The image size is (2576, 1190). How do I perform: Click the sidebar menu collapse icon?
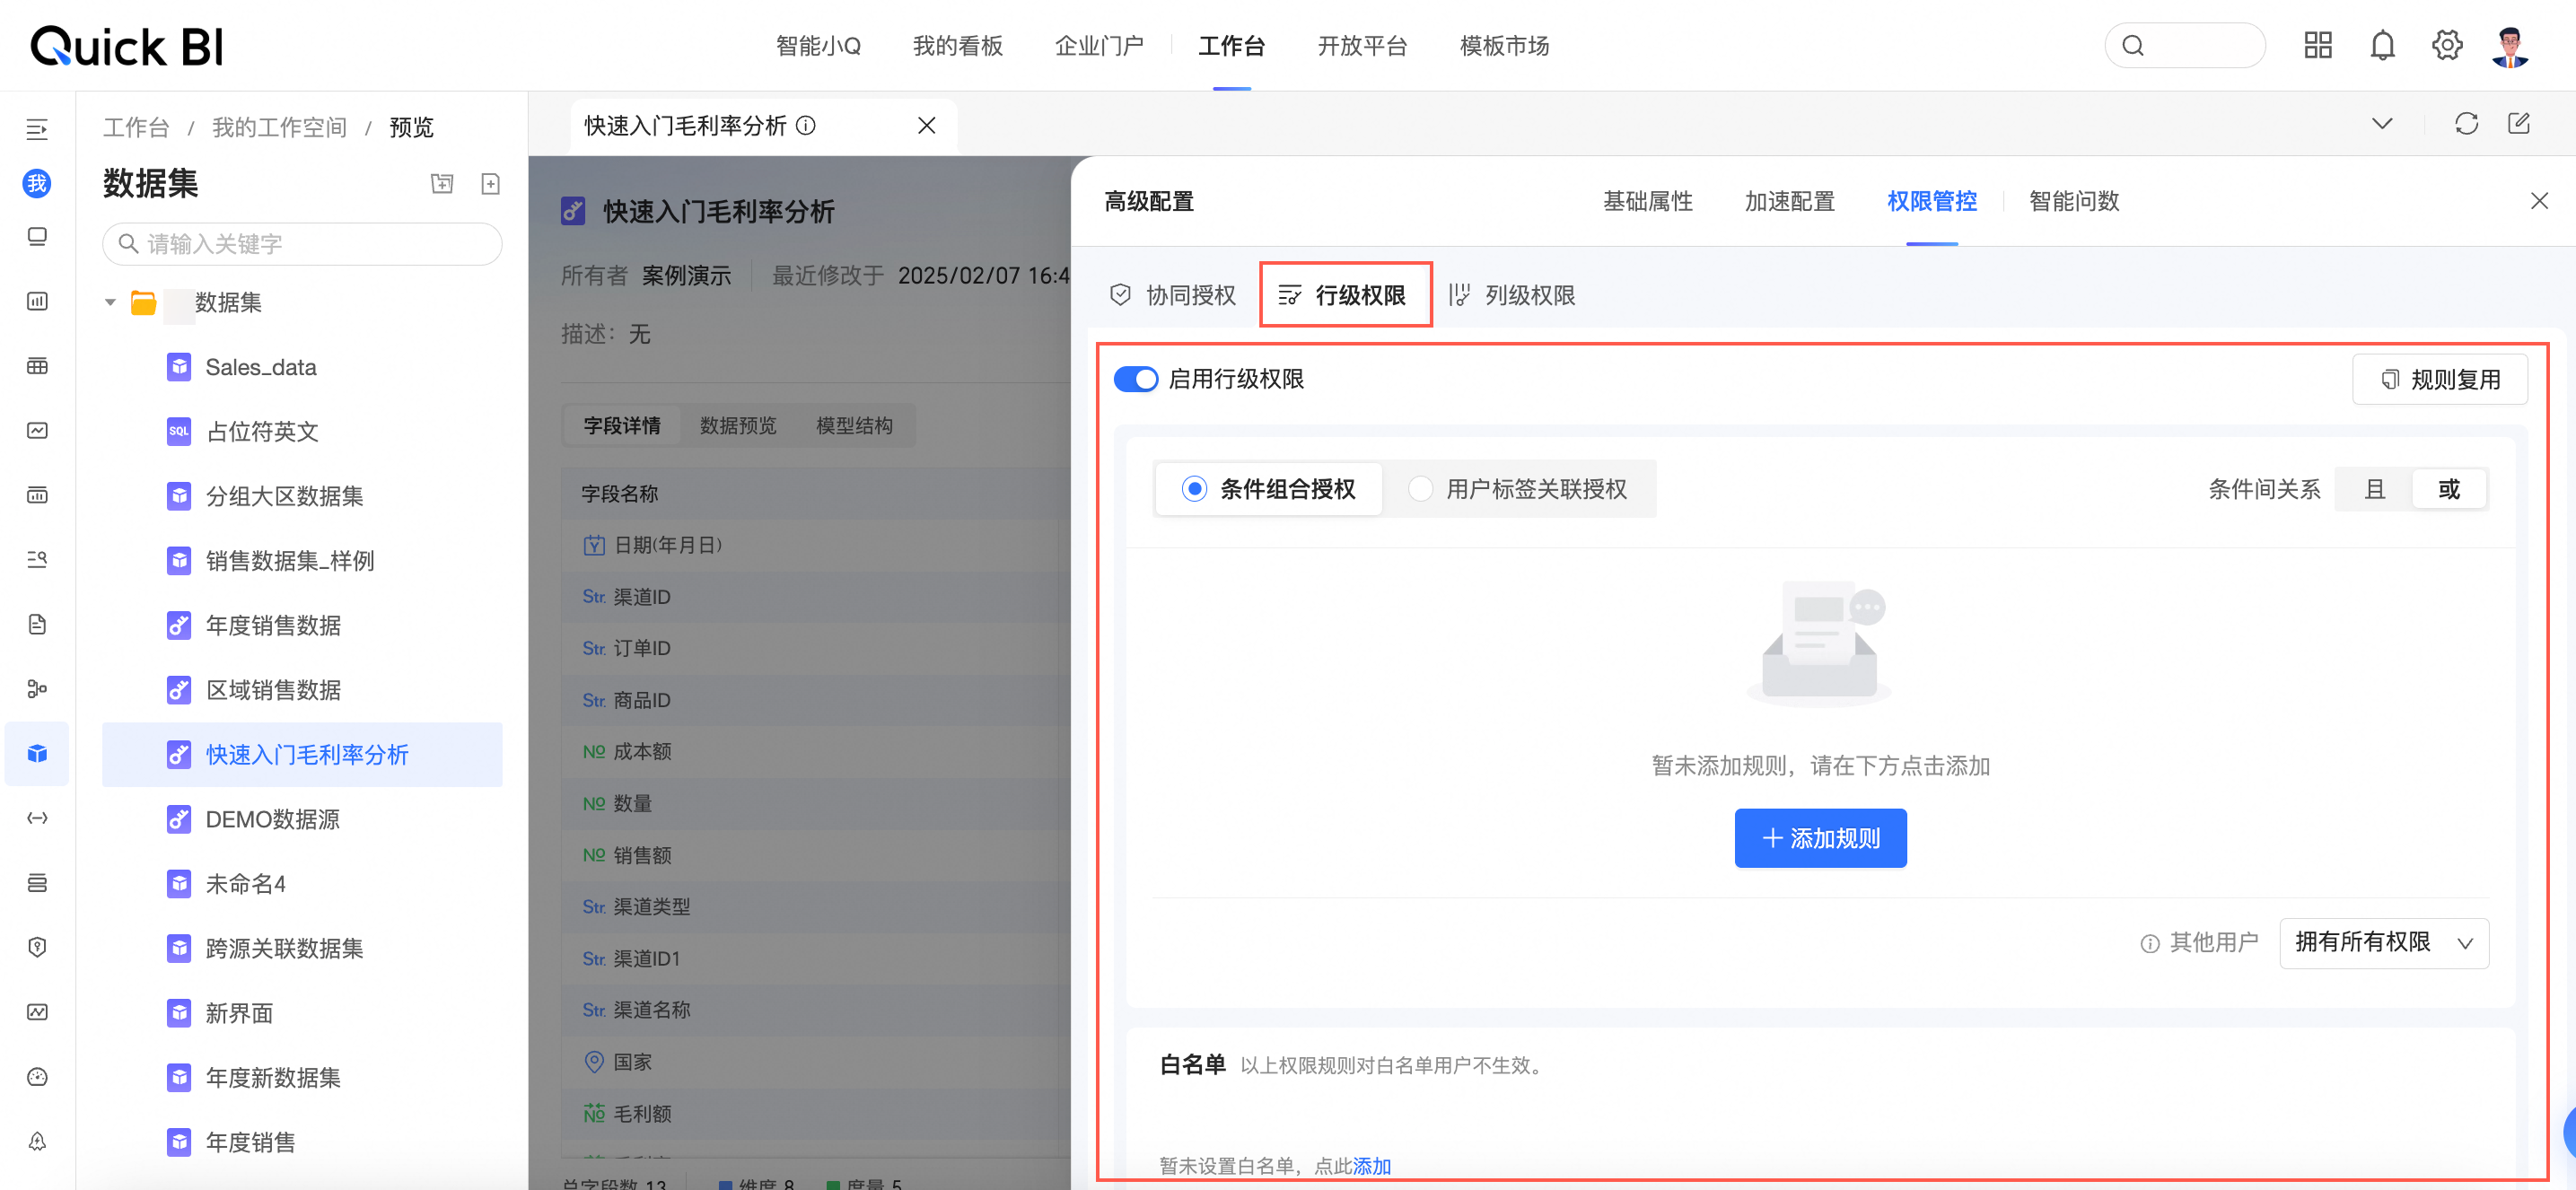[37, 129]
